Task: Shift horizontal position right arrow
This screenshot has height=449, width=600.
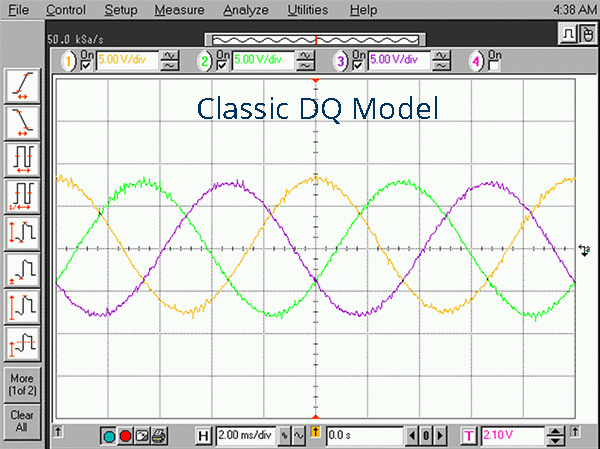Action: [x=440, y=436]
